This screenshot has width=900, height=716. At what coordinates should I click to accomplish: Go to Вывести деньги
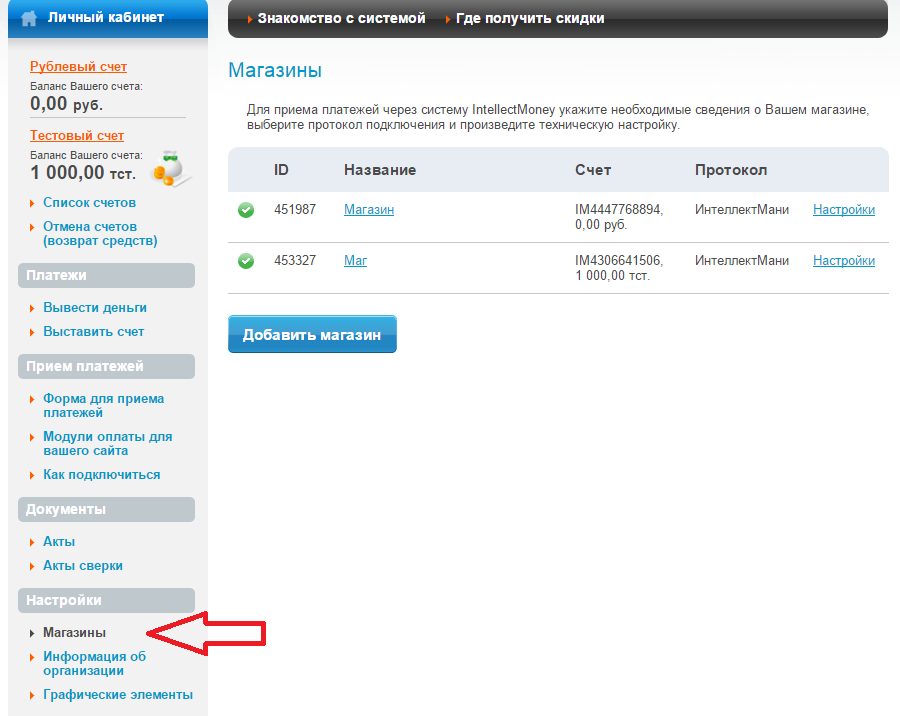point(95,308)
